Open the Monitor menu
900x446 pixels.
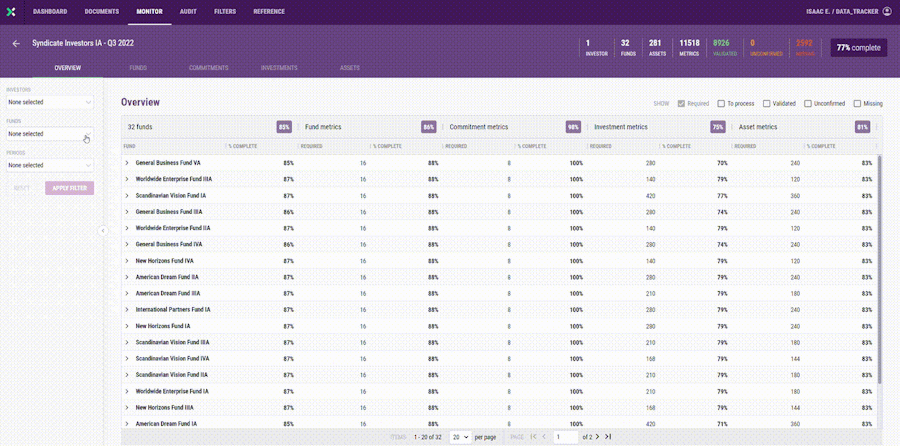(149, 11)
